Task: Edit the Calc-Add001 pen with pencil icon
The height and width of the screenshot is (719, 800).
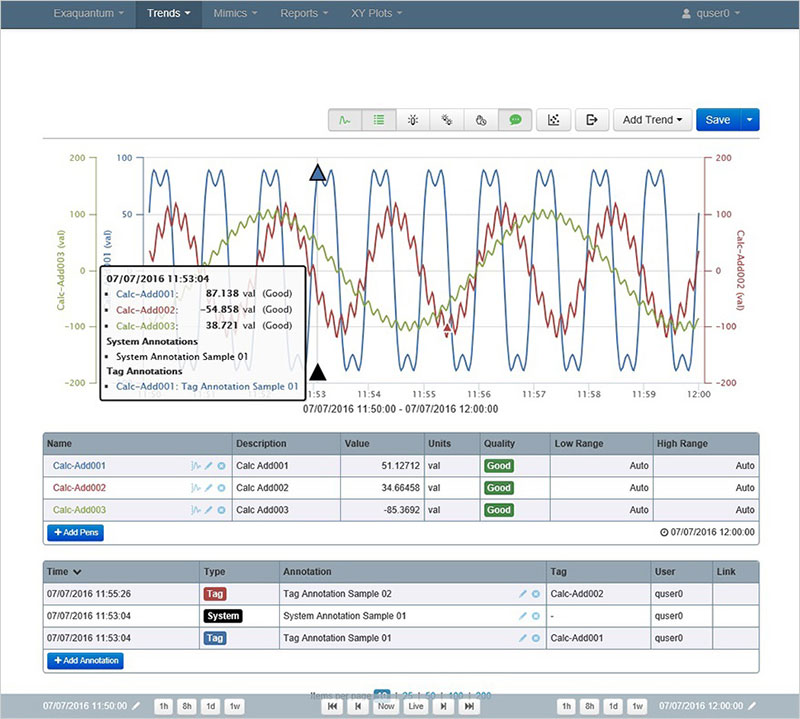Action: [208, 465]
